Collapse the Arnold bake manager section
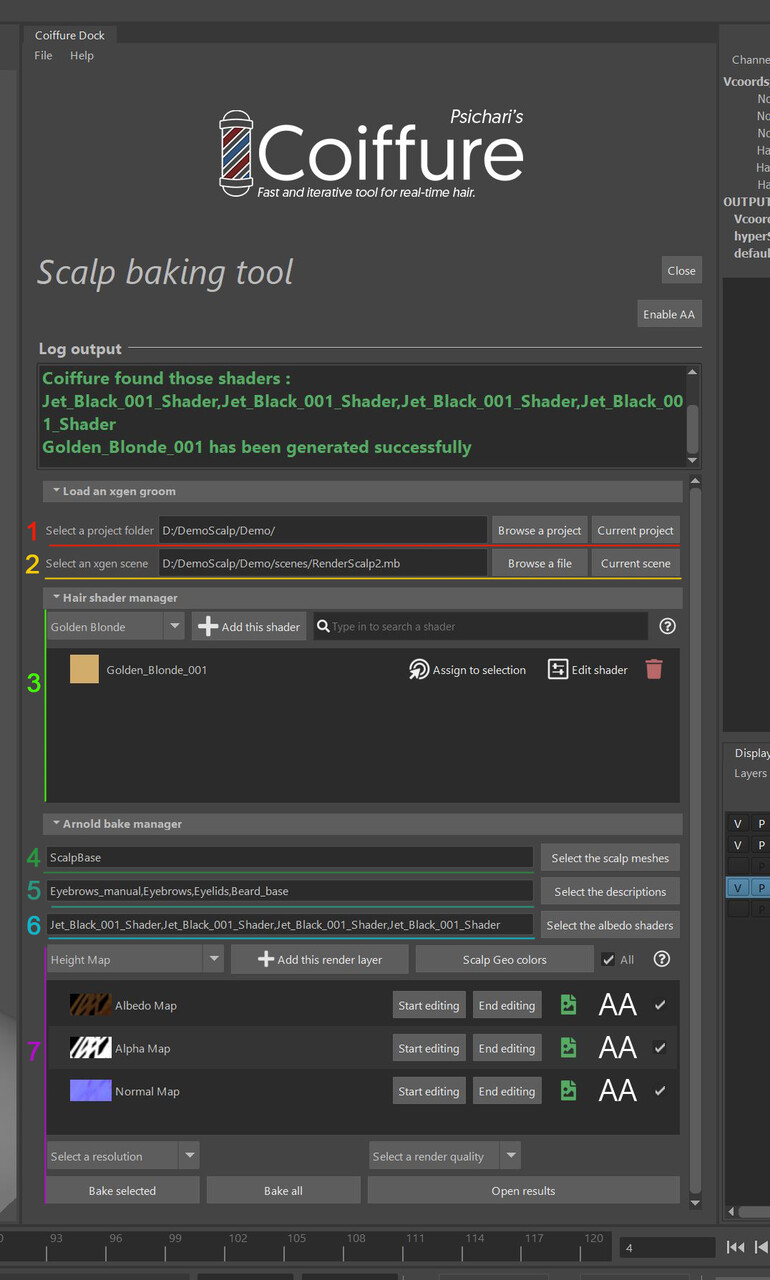770x1280 pixels. 363,824
